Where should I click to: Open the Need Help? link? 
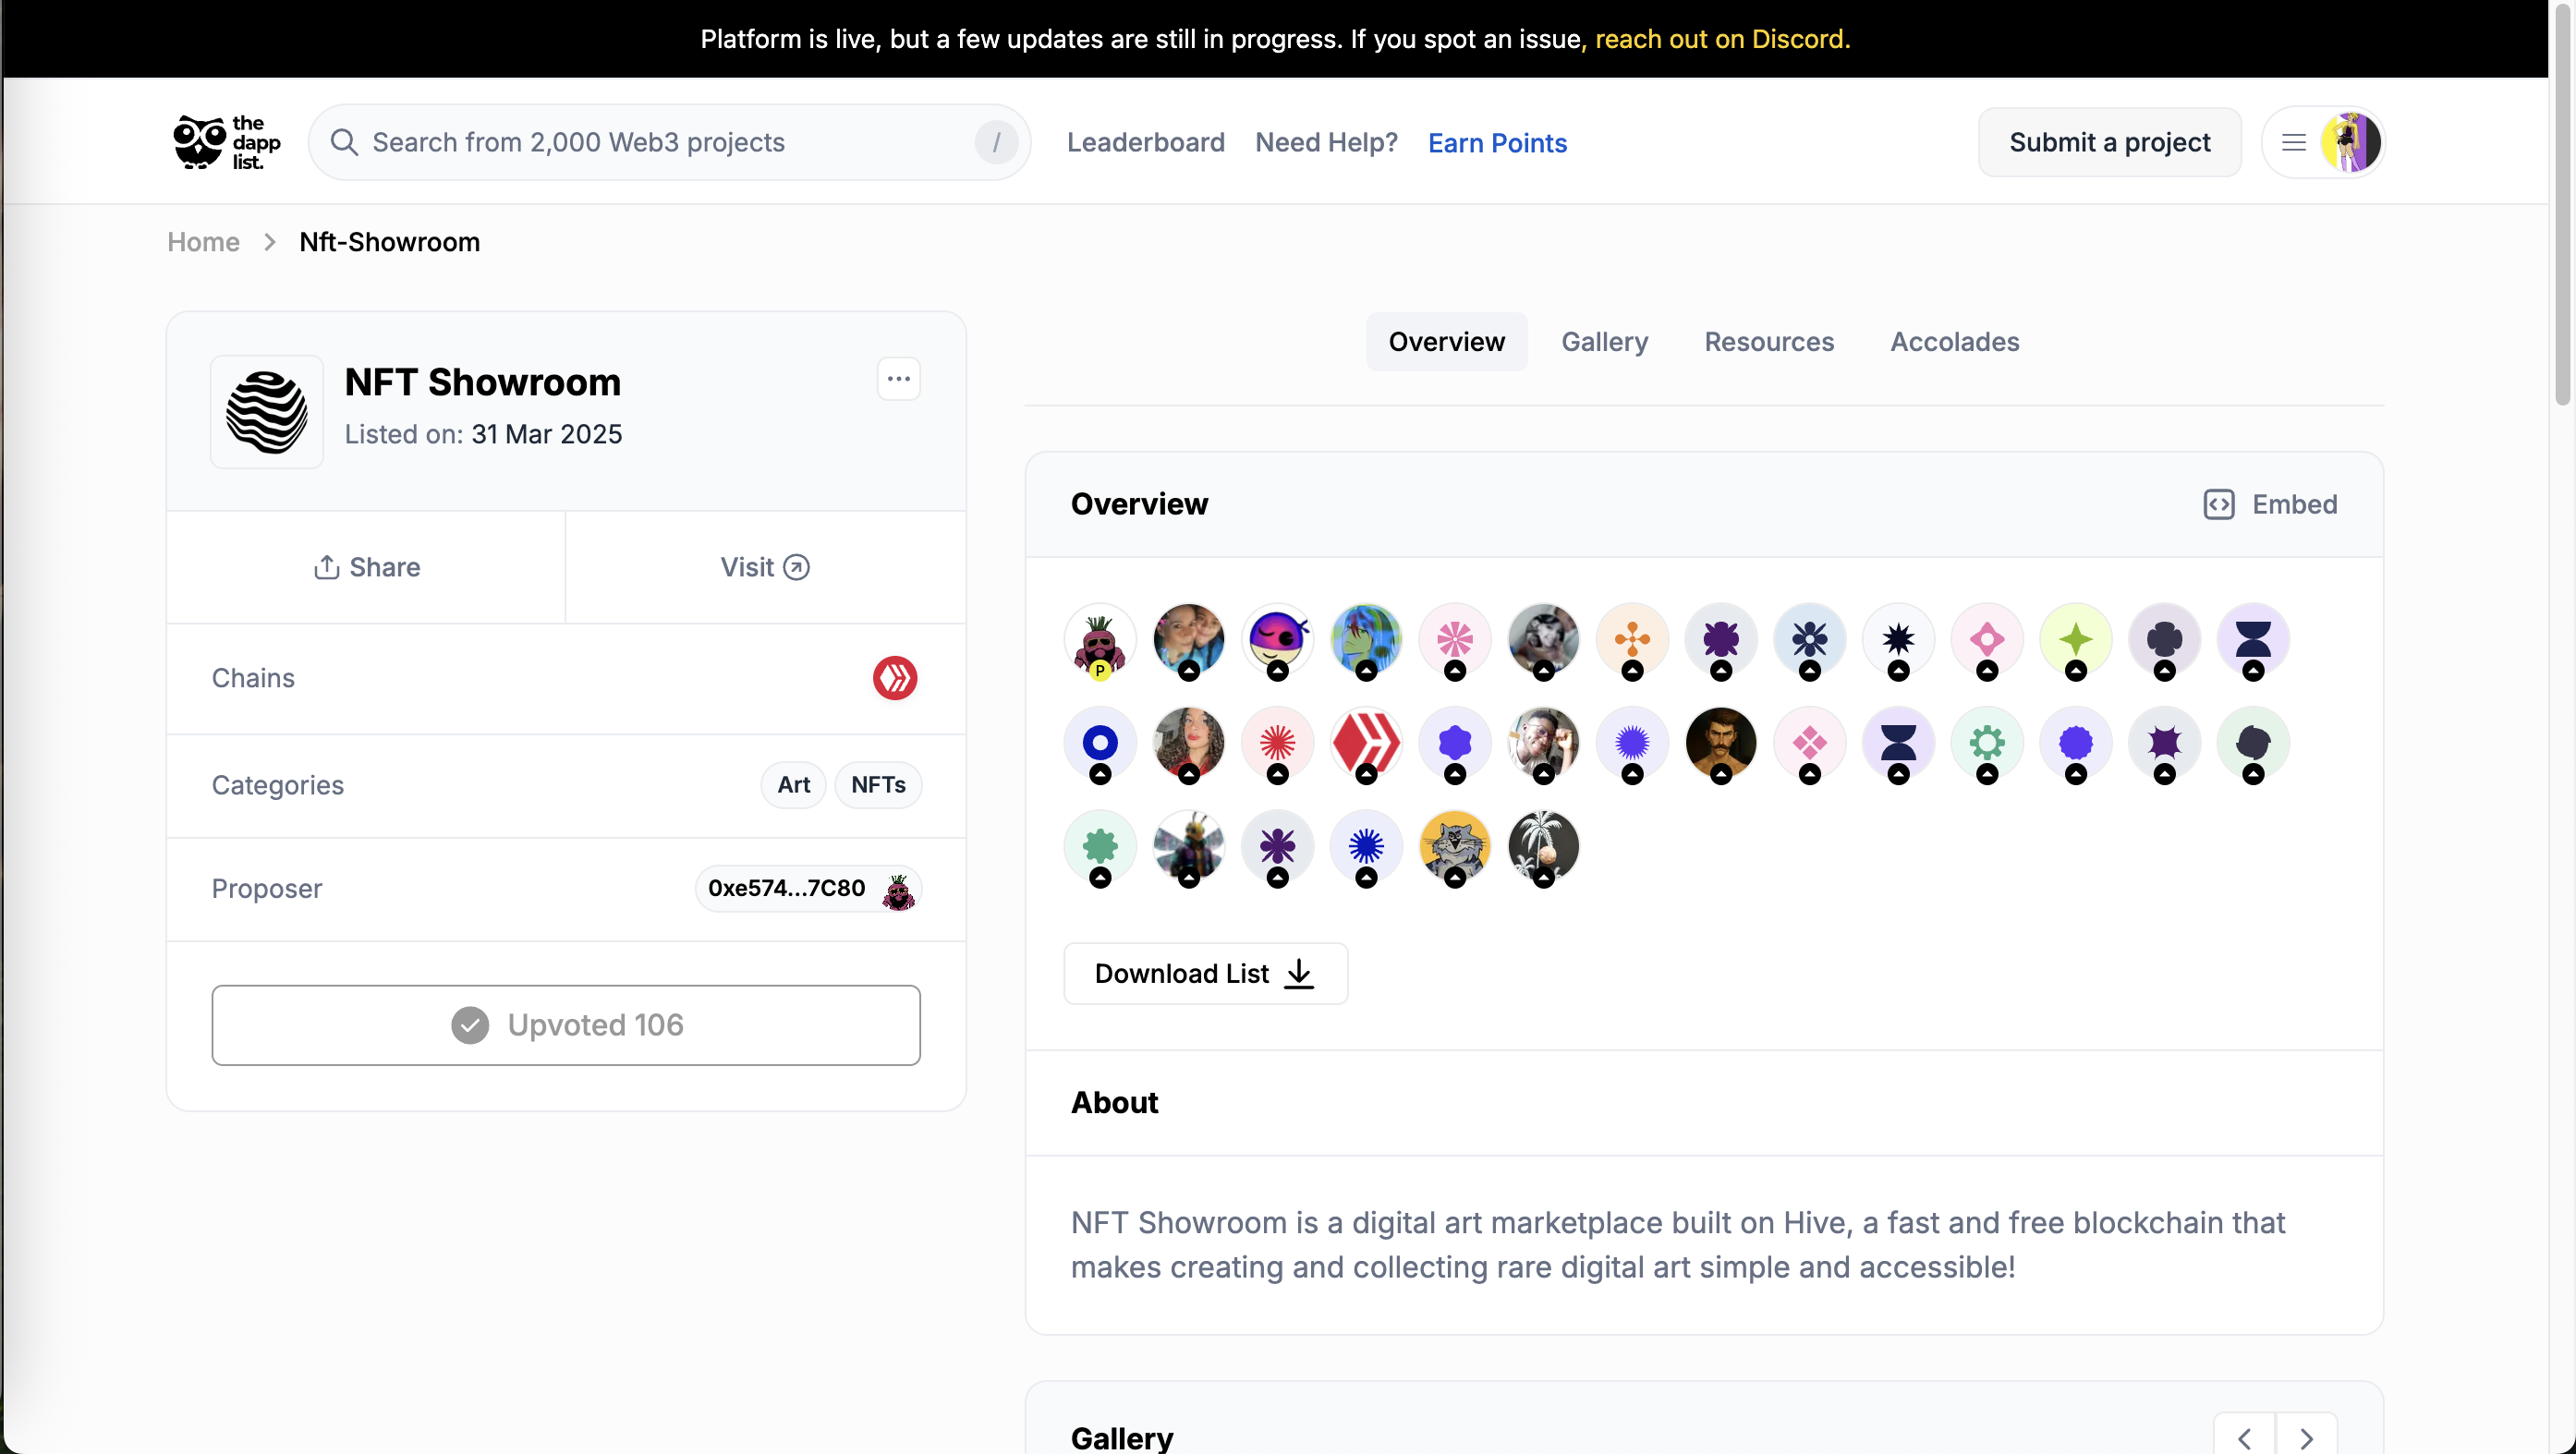[x=1326, y=142]
